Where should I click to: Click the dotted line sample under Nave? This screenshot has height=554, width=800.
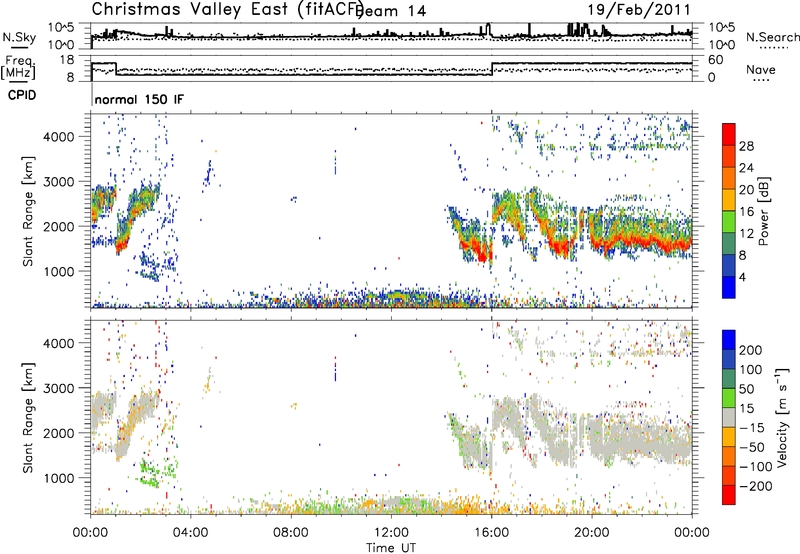pyautogui.click(x=761, y=80)
